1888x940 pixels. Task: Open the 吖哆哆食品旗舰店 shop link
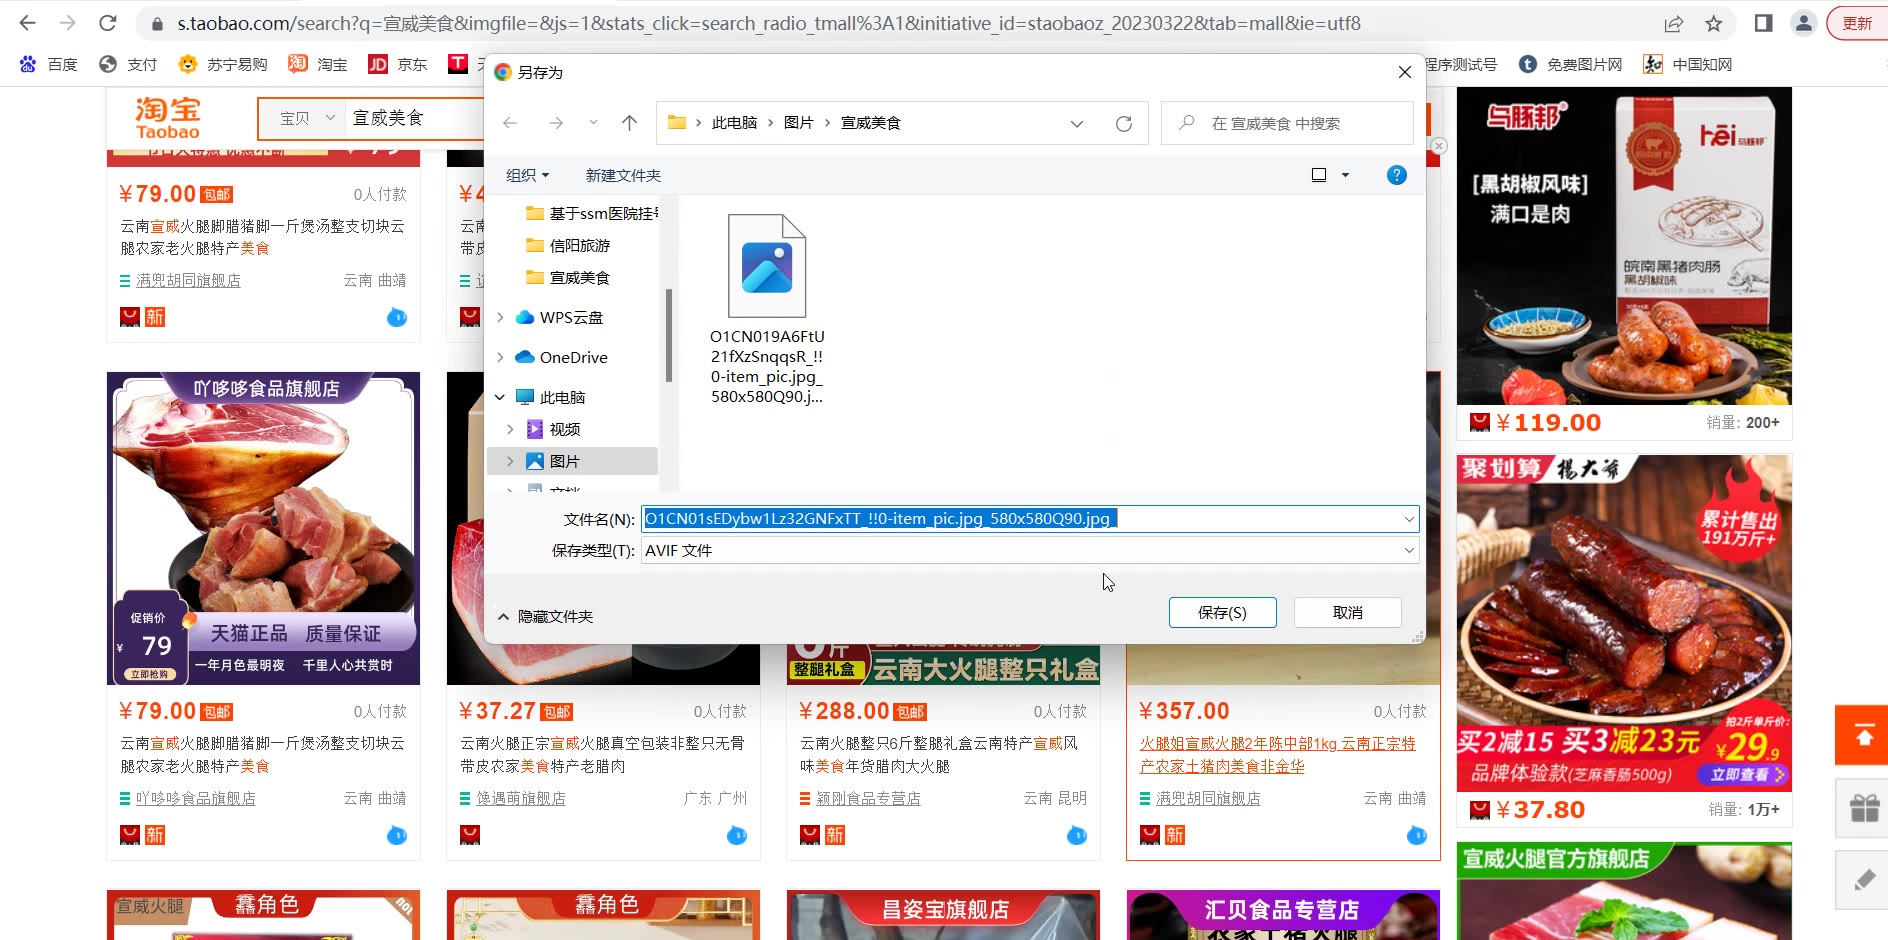[196, 799]
